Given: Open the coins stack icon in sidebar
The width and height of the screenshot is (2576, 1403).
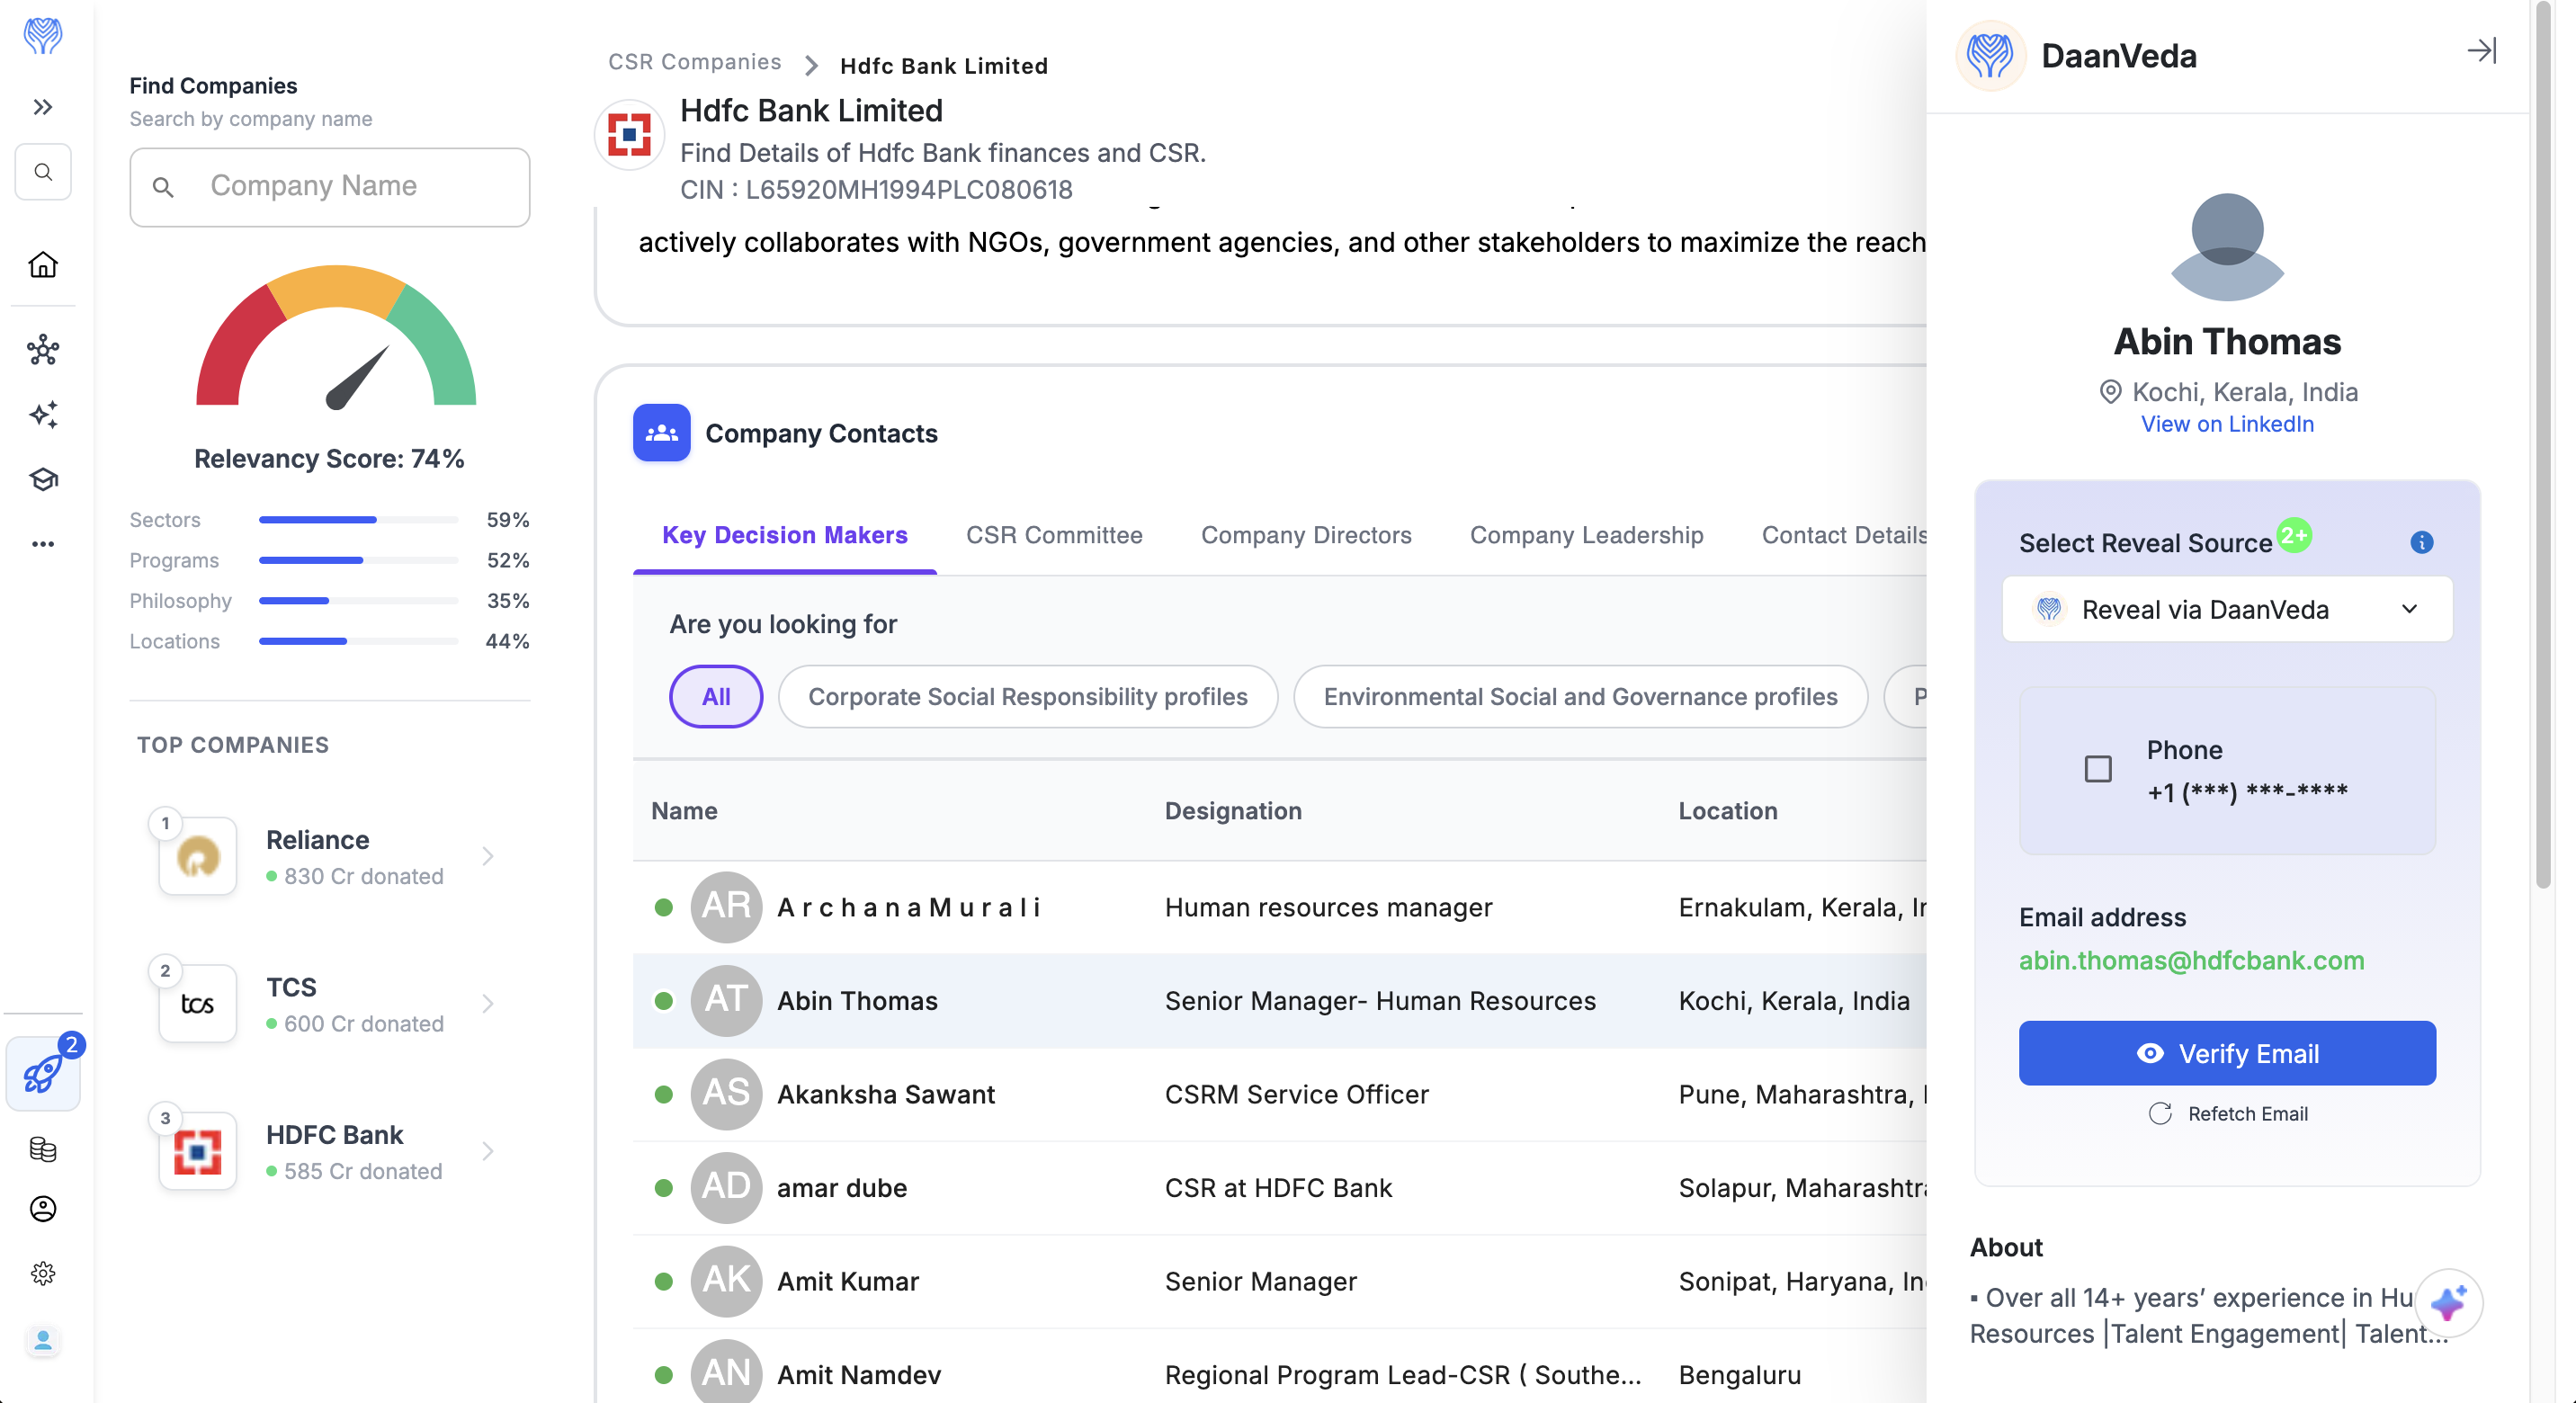Looking at the screenshot, I should (43, 1149).
